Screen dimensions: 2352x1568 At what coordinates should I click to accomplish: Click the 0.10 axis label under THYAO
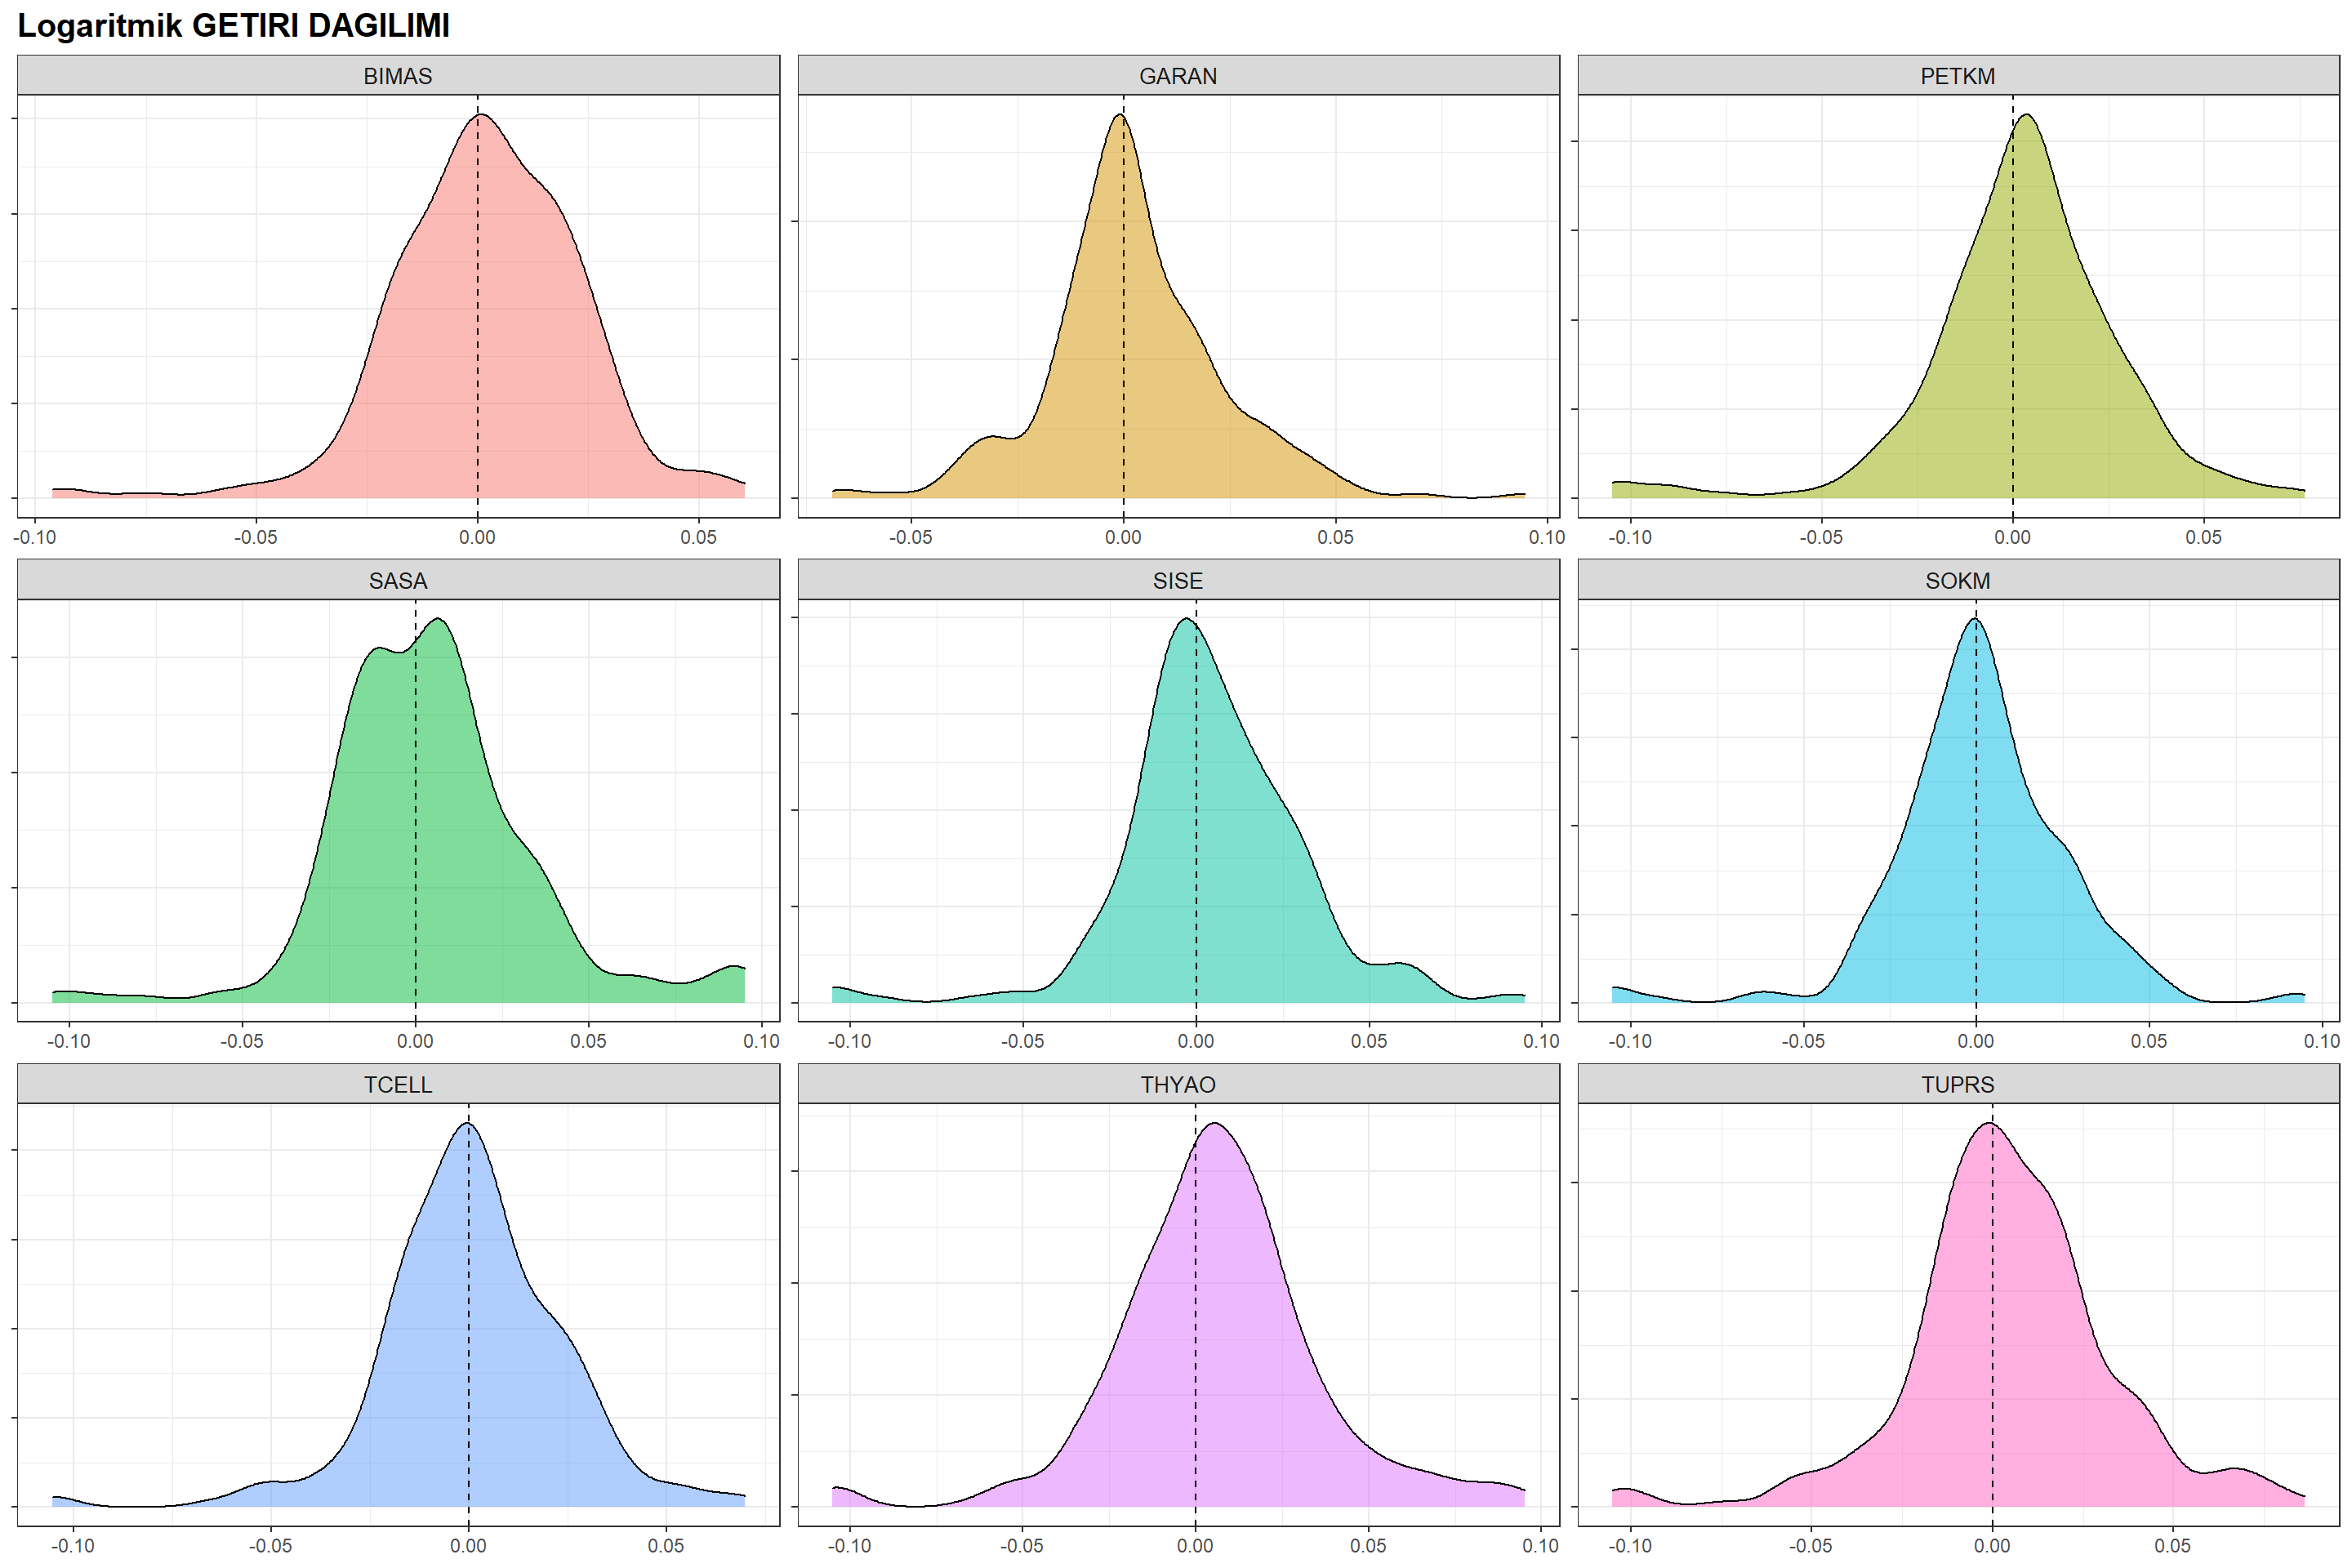[1541, 1545]
